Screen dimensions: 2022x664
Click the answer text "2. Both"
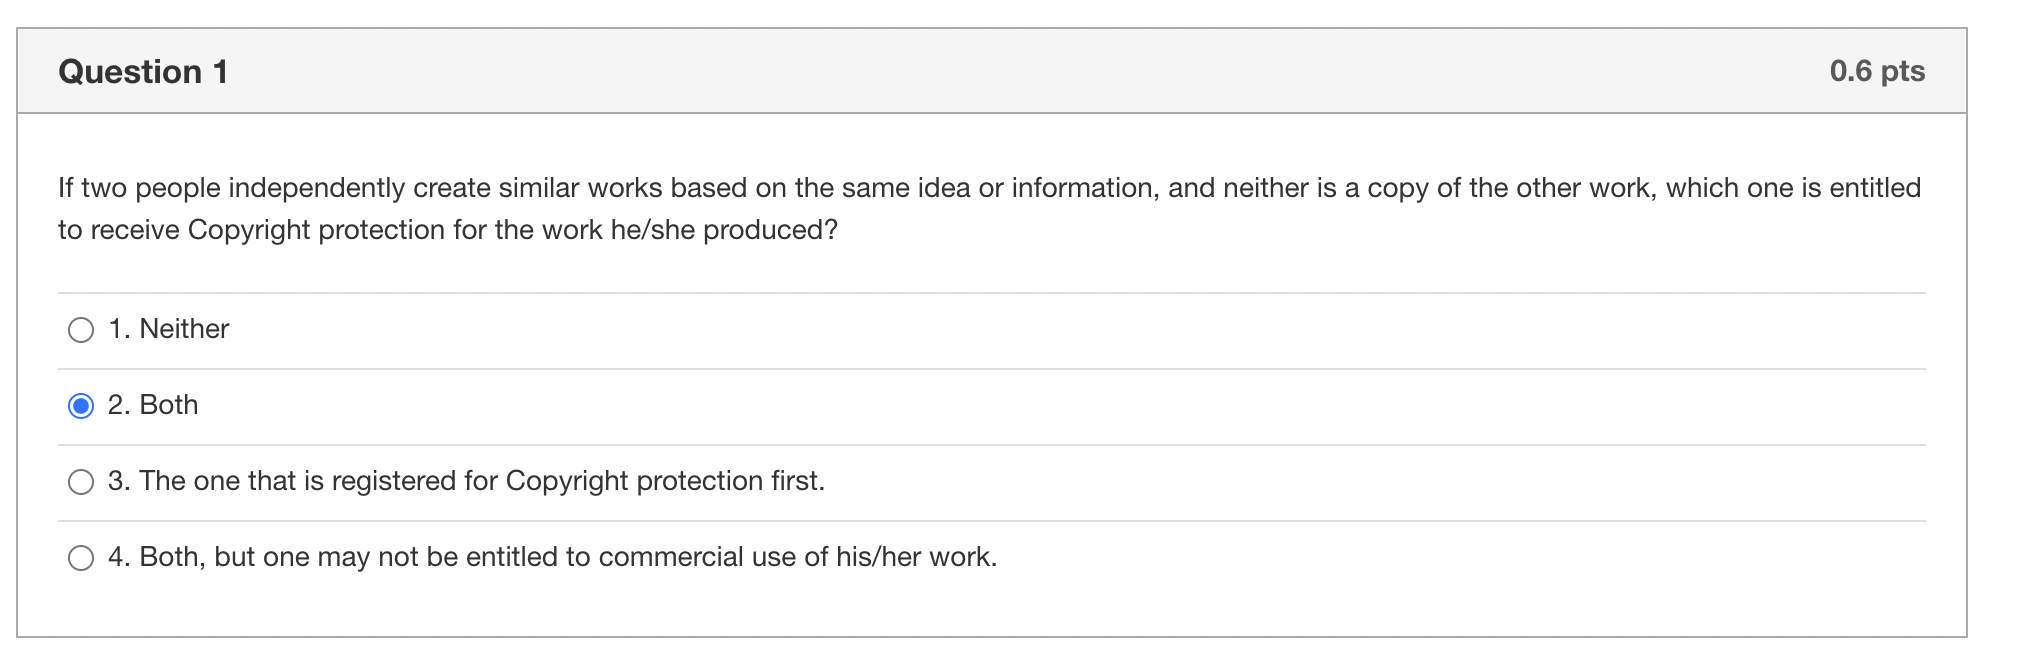pyautogui.click(x=153, y=405)
